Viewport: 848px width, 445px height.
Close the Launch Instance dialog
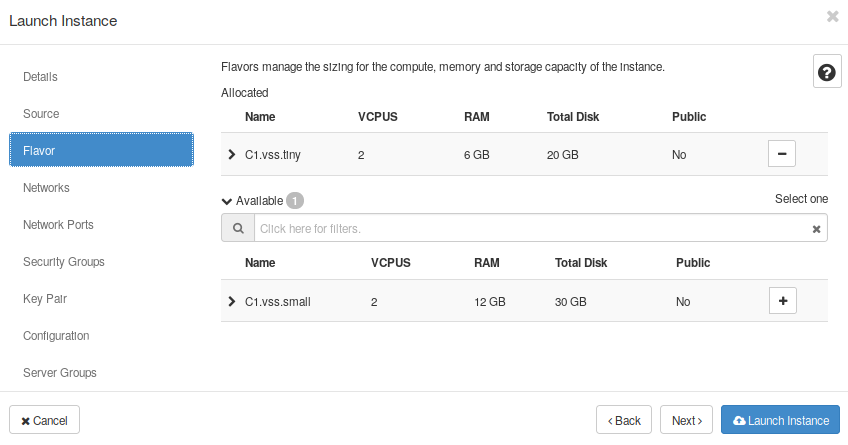click(x=832, y=17)
